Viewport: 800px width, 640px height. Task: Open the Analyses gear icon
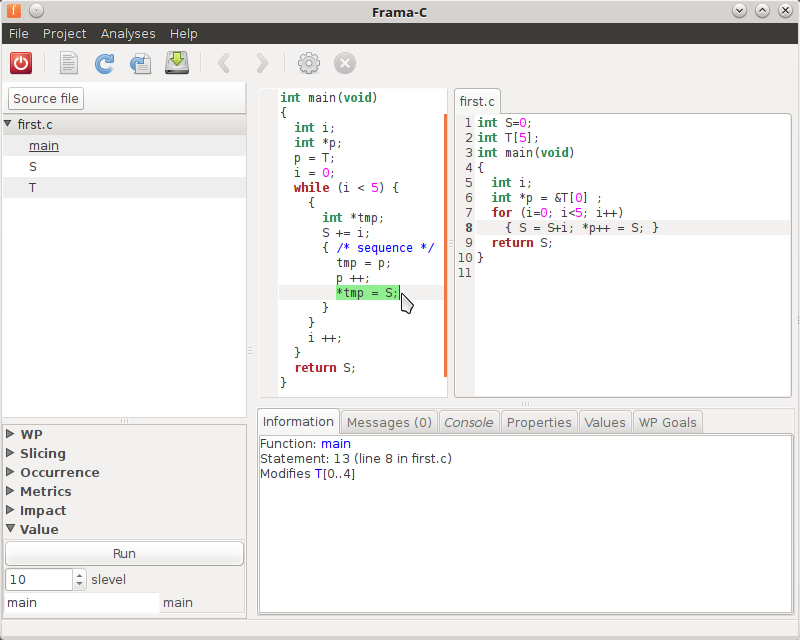(x=309, y=63)
